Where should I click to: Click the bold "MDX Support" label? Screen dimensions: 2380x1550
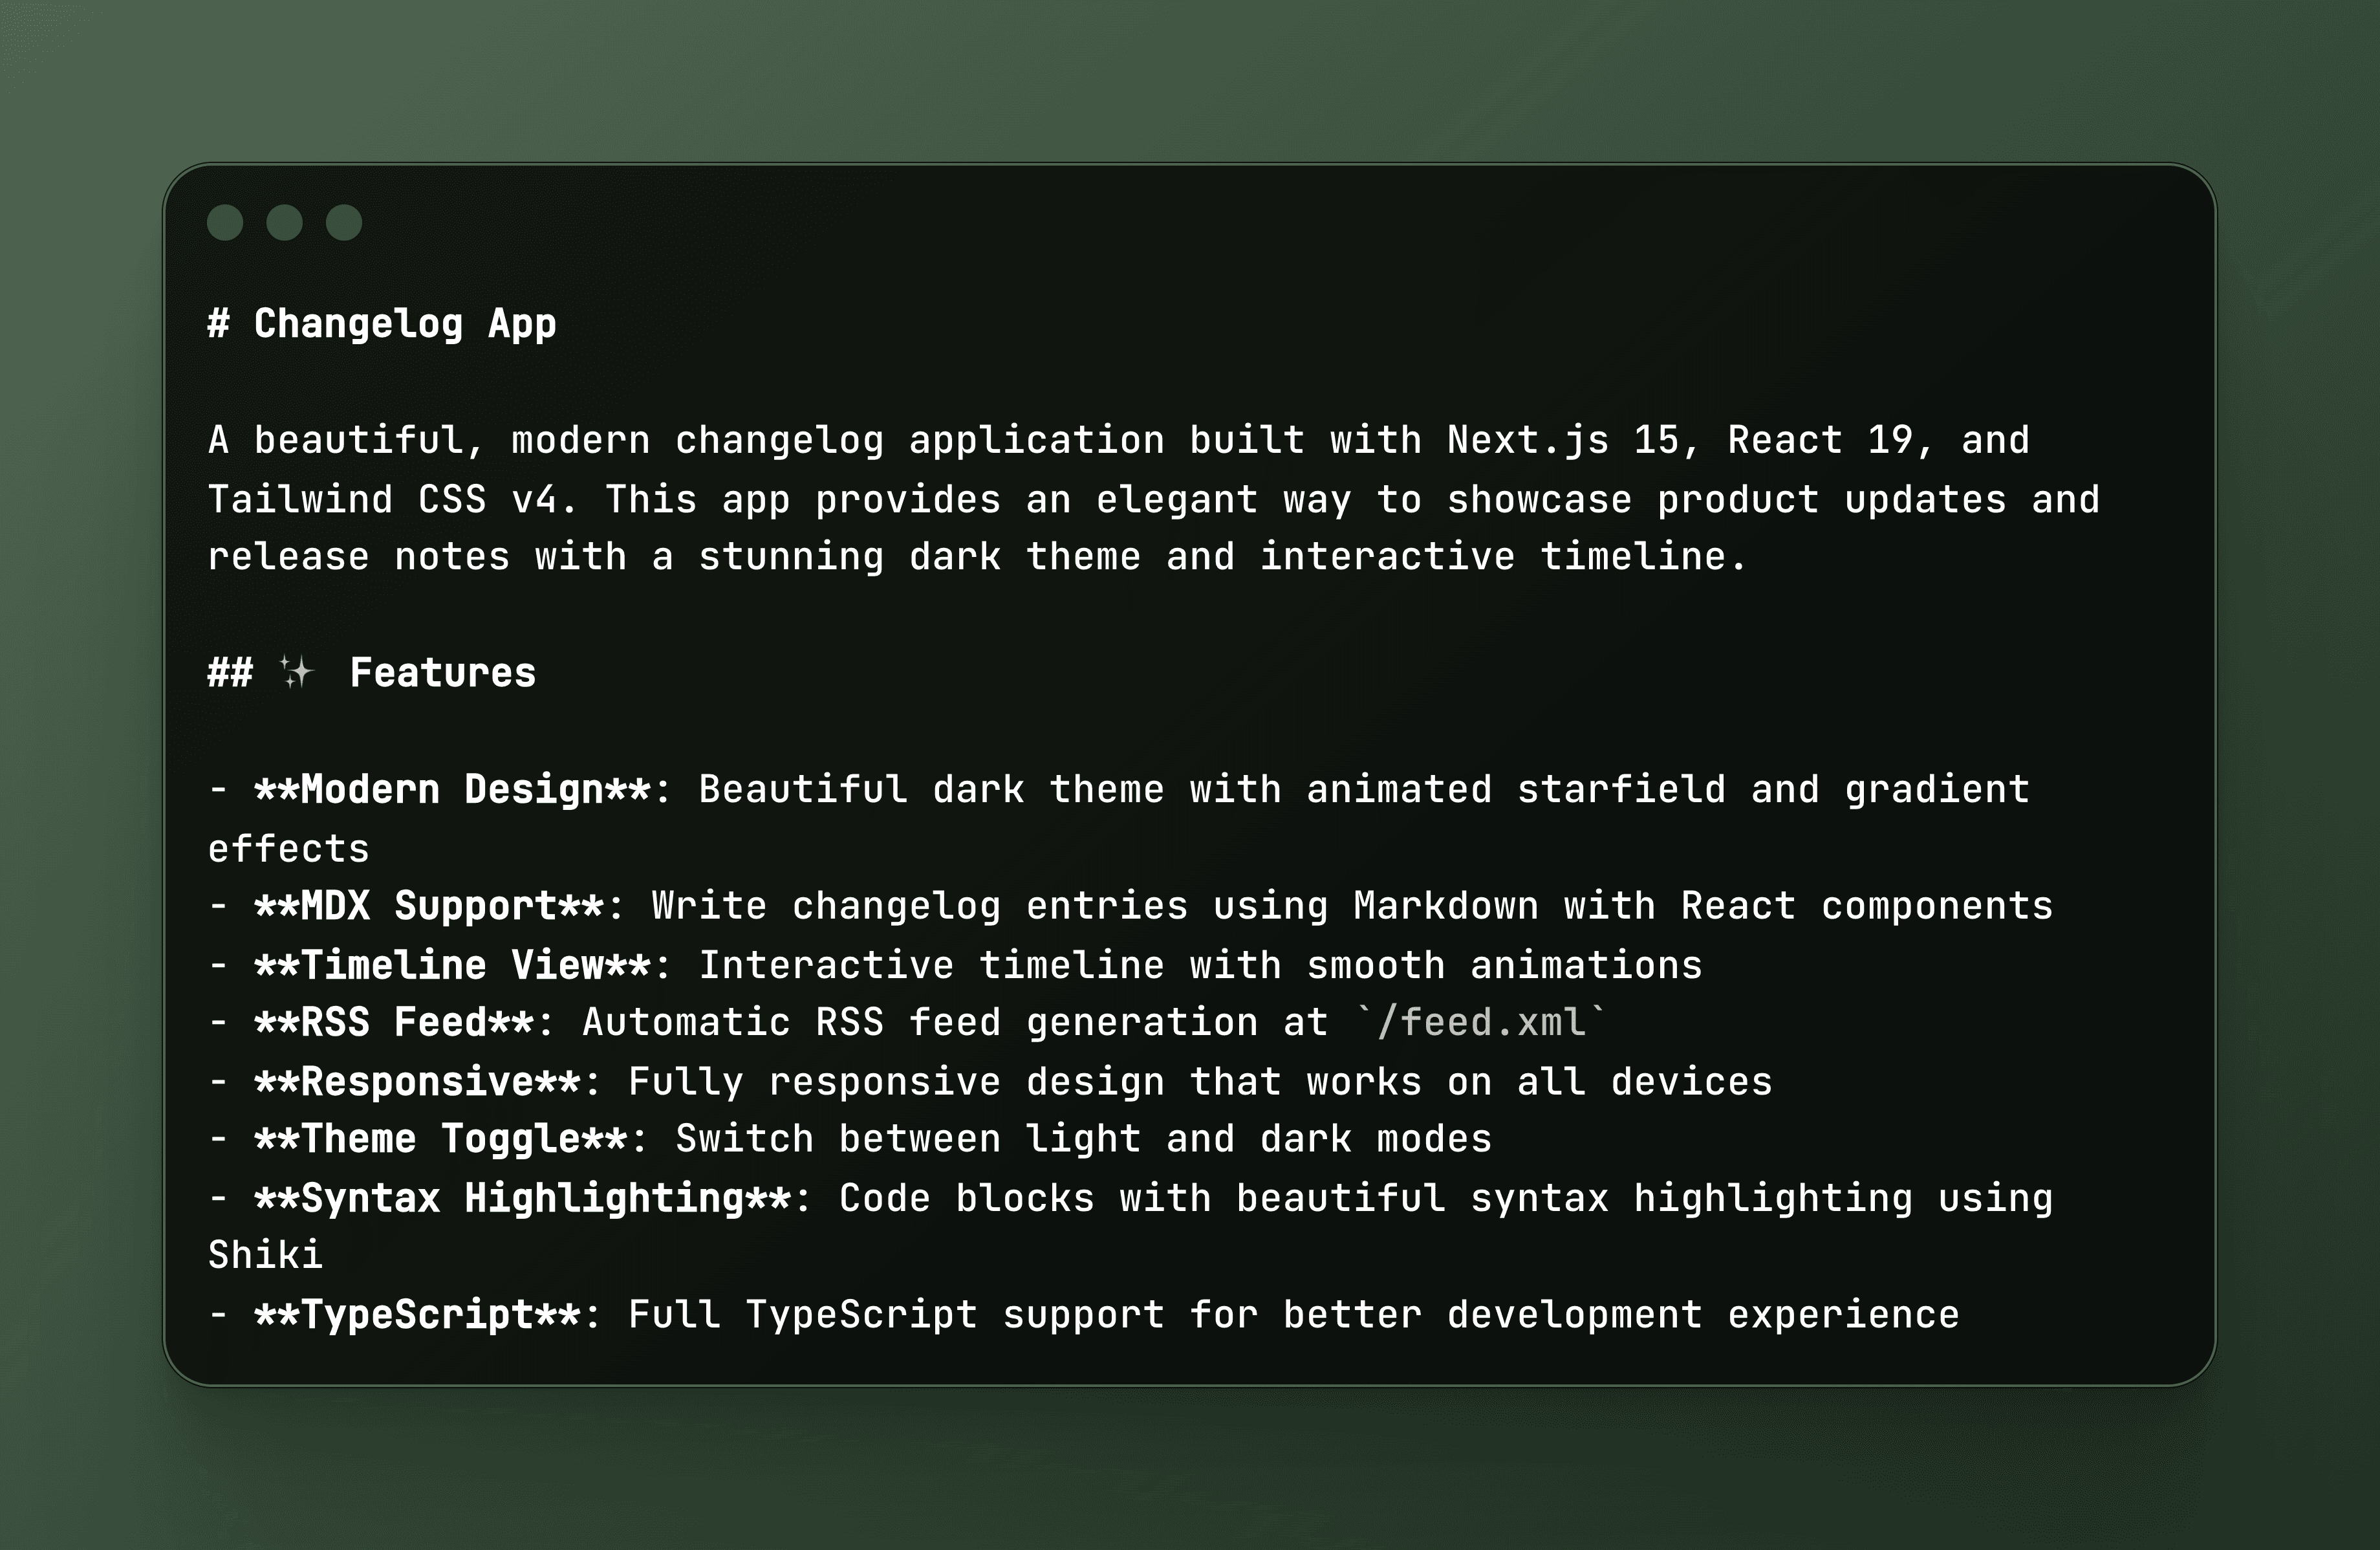[429, 906]
